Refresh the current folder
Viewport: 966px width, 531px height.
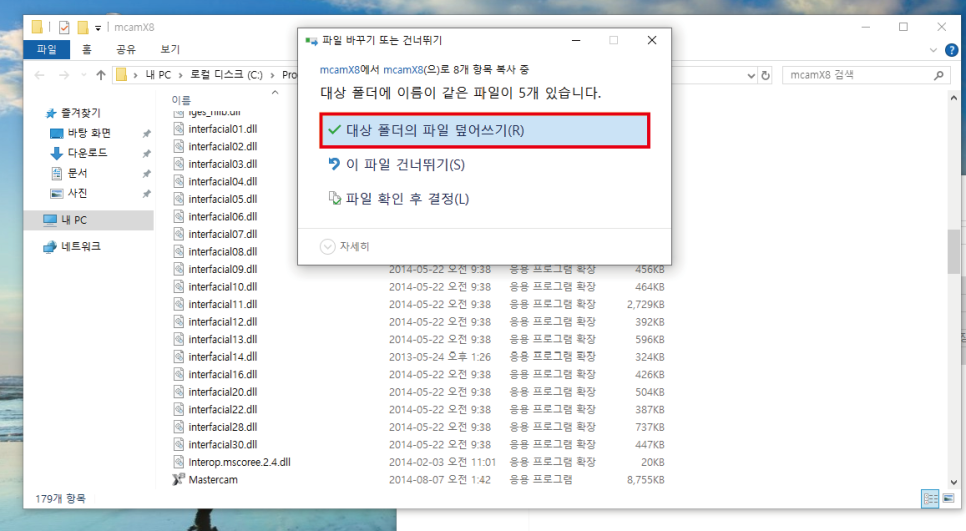(765, 75)
